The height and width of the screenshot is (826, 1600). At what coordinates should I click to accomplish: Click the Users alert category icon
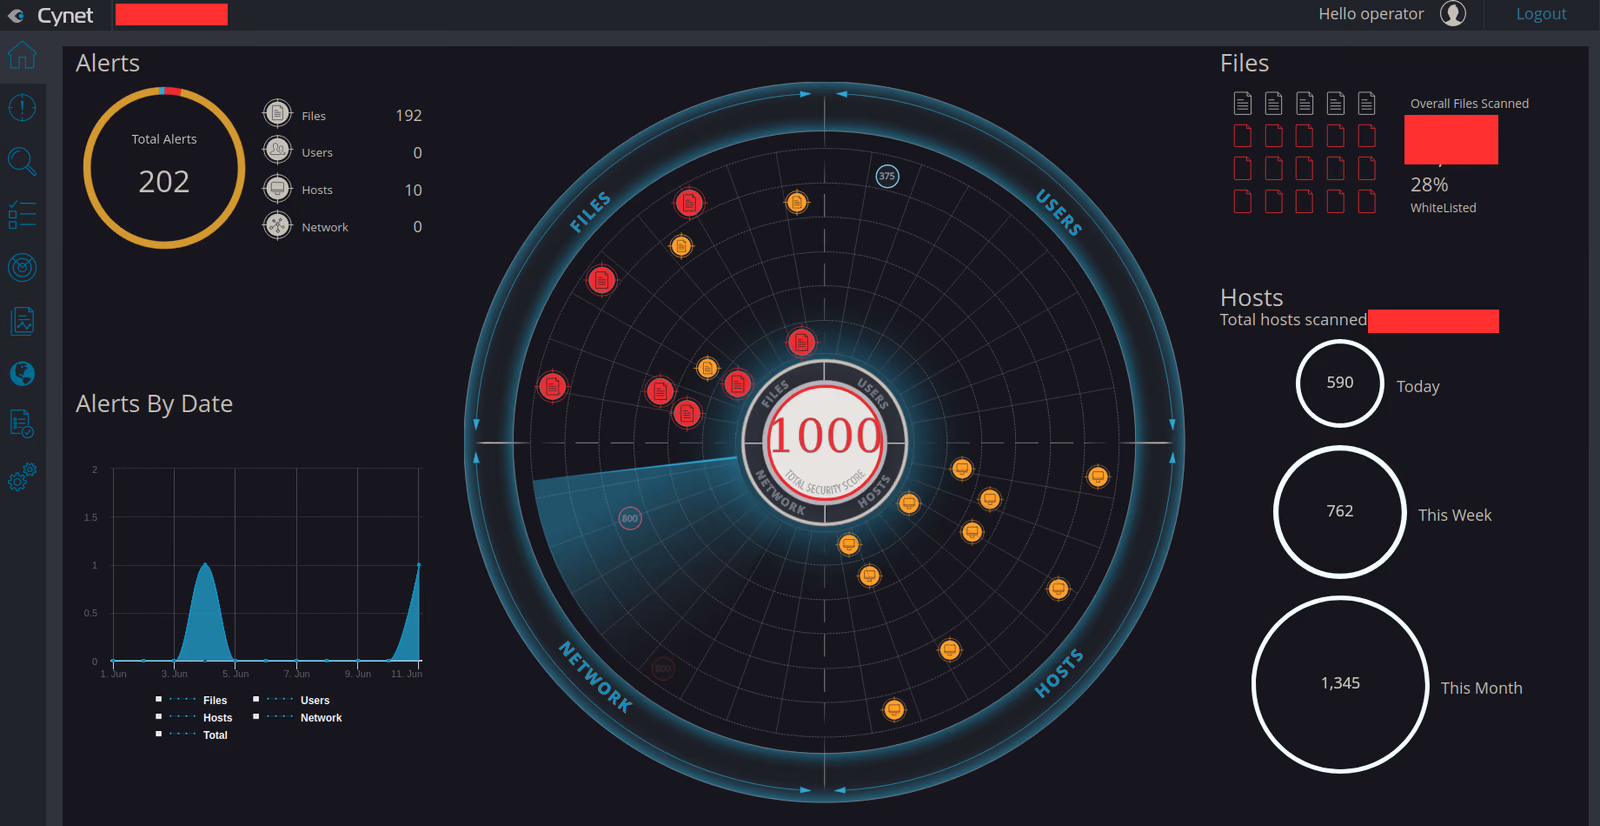click(277, 150)
